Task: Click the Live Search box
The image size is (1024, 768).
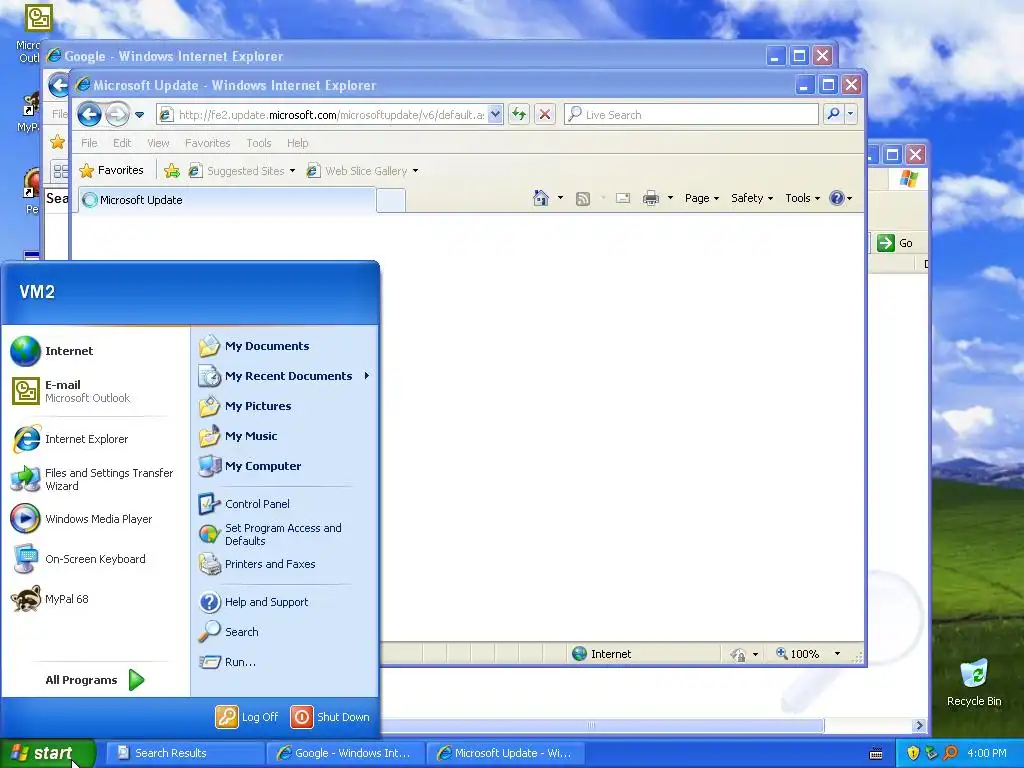Action: coord(692,115)
